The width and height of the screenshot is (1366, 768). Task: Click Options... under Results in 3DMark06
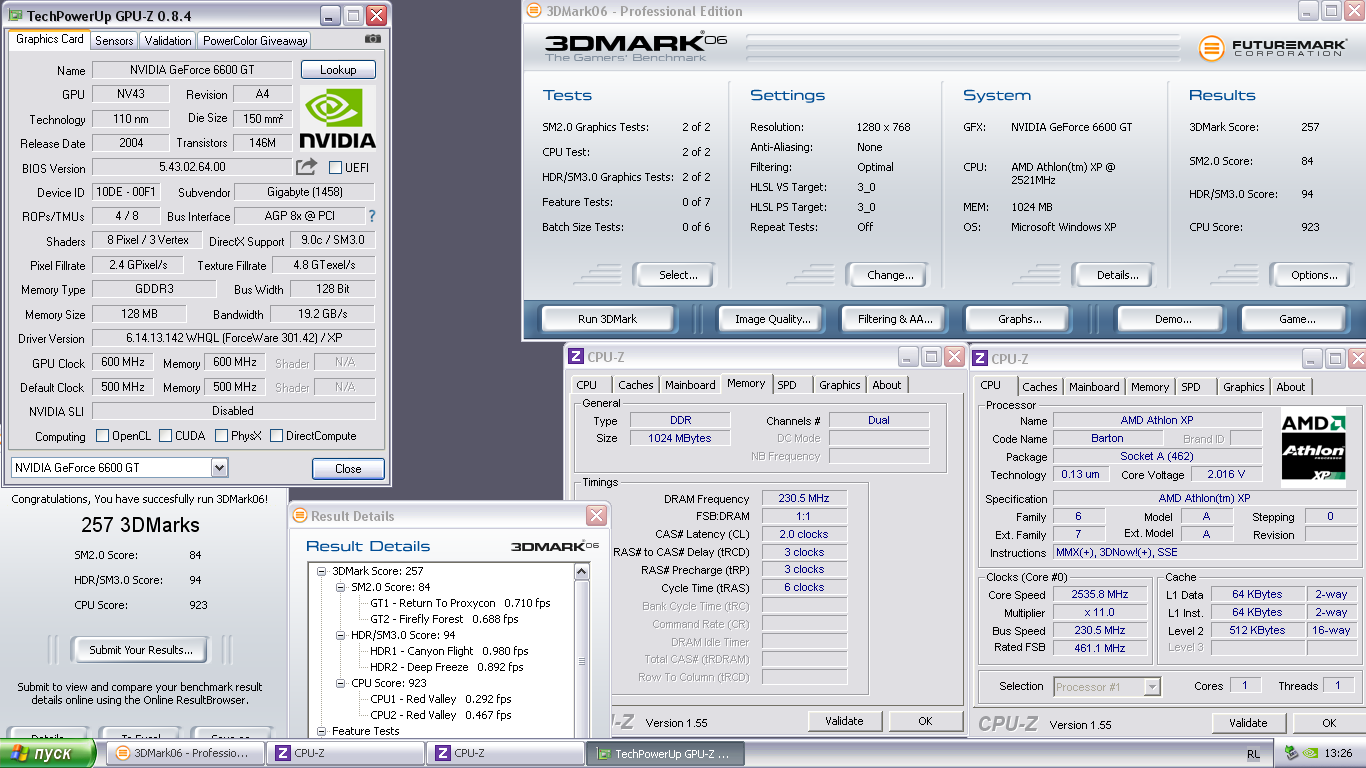[x=1314, y=275]
